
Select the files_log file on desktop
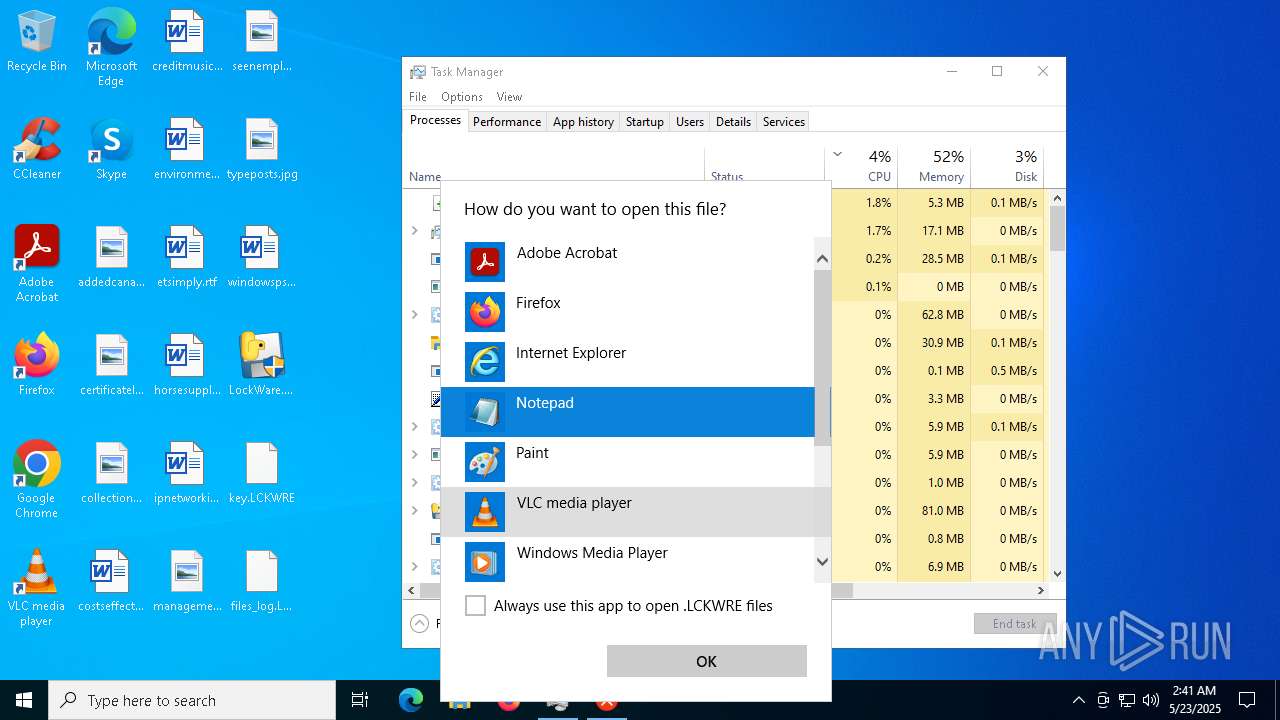[261, 581]
